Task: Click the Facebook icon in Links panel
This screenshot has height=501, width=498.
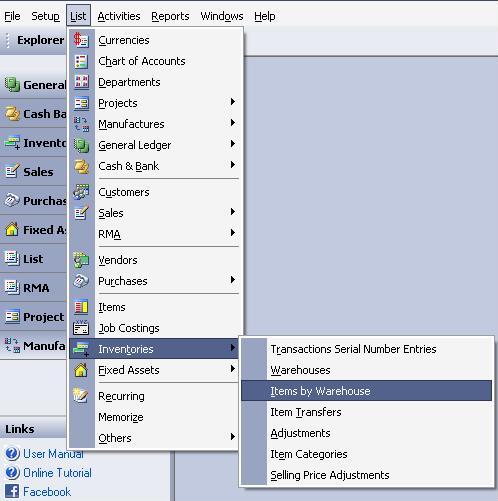Action: click(x=12, y=492)
